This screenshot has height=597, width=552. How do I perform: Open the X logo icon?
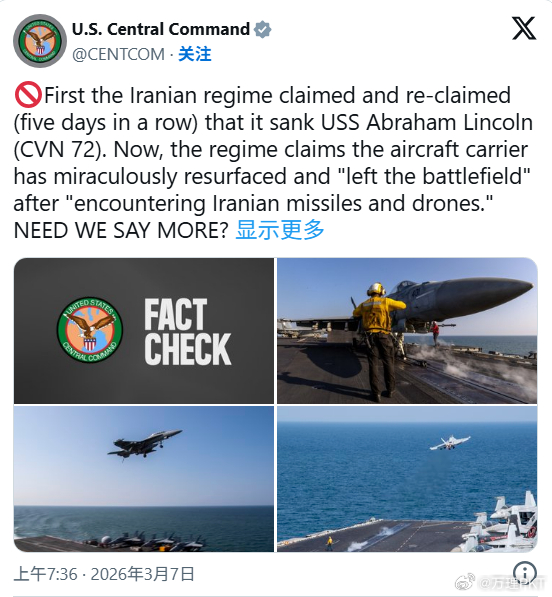(x=524, y=28)
